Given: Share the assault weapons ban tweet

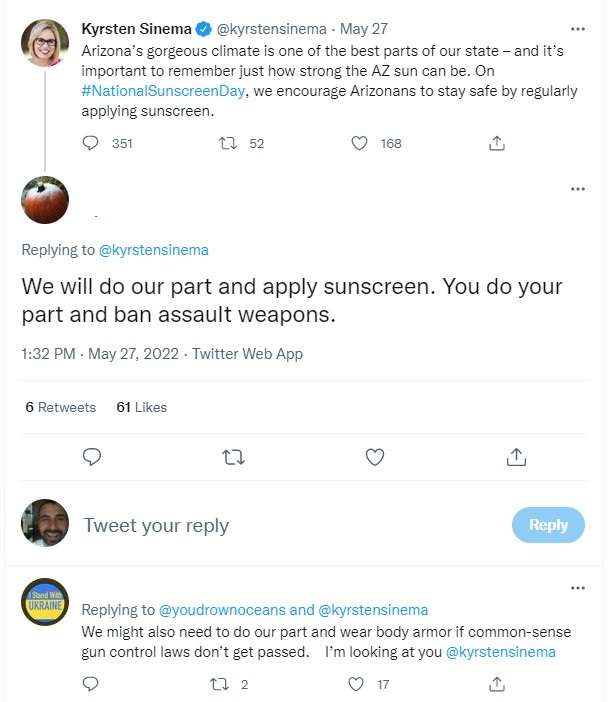Looking at the screenshot, I should [x=516, y=457].
